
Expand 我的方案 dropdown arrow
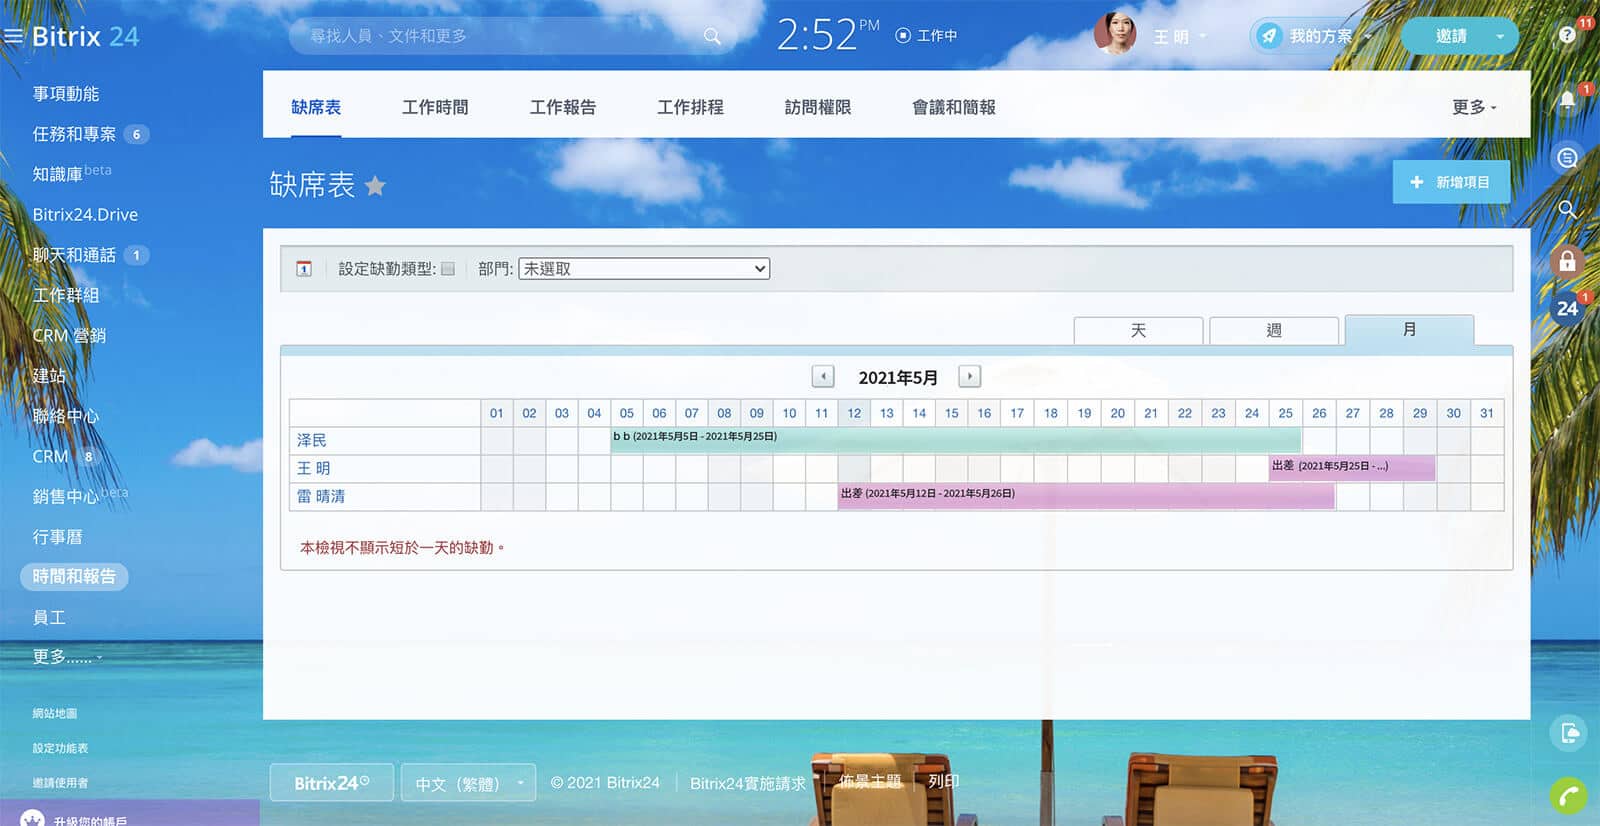click(1368, 37)
